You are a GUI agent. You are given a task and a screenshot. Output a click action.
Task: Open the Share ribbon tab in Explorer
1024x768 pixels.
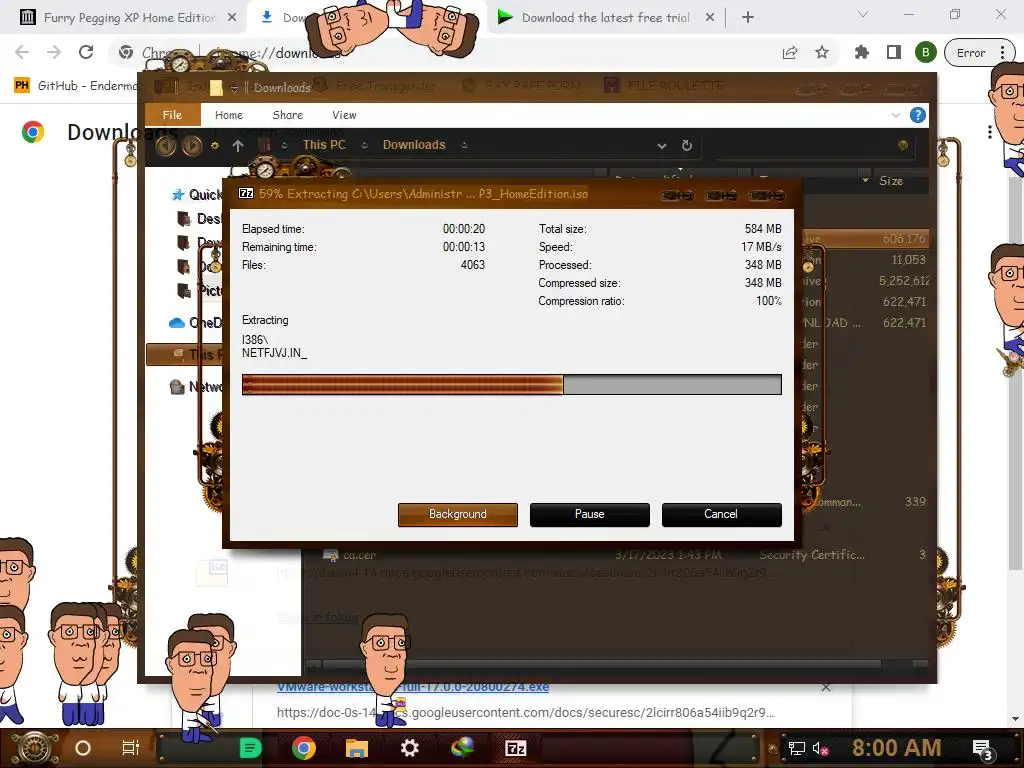pyautogui.click(x=288, y=115)
